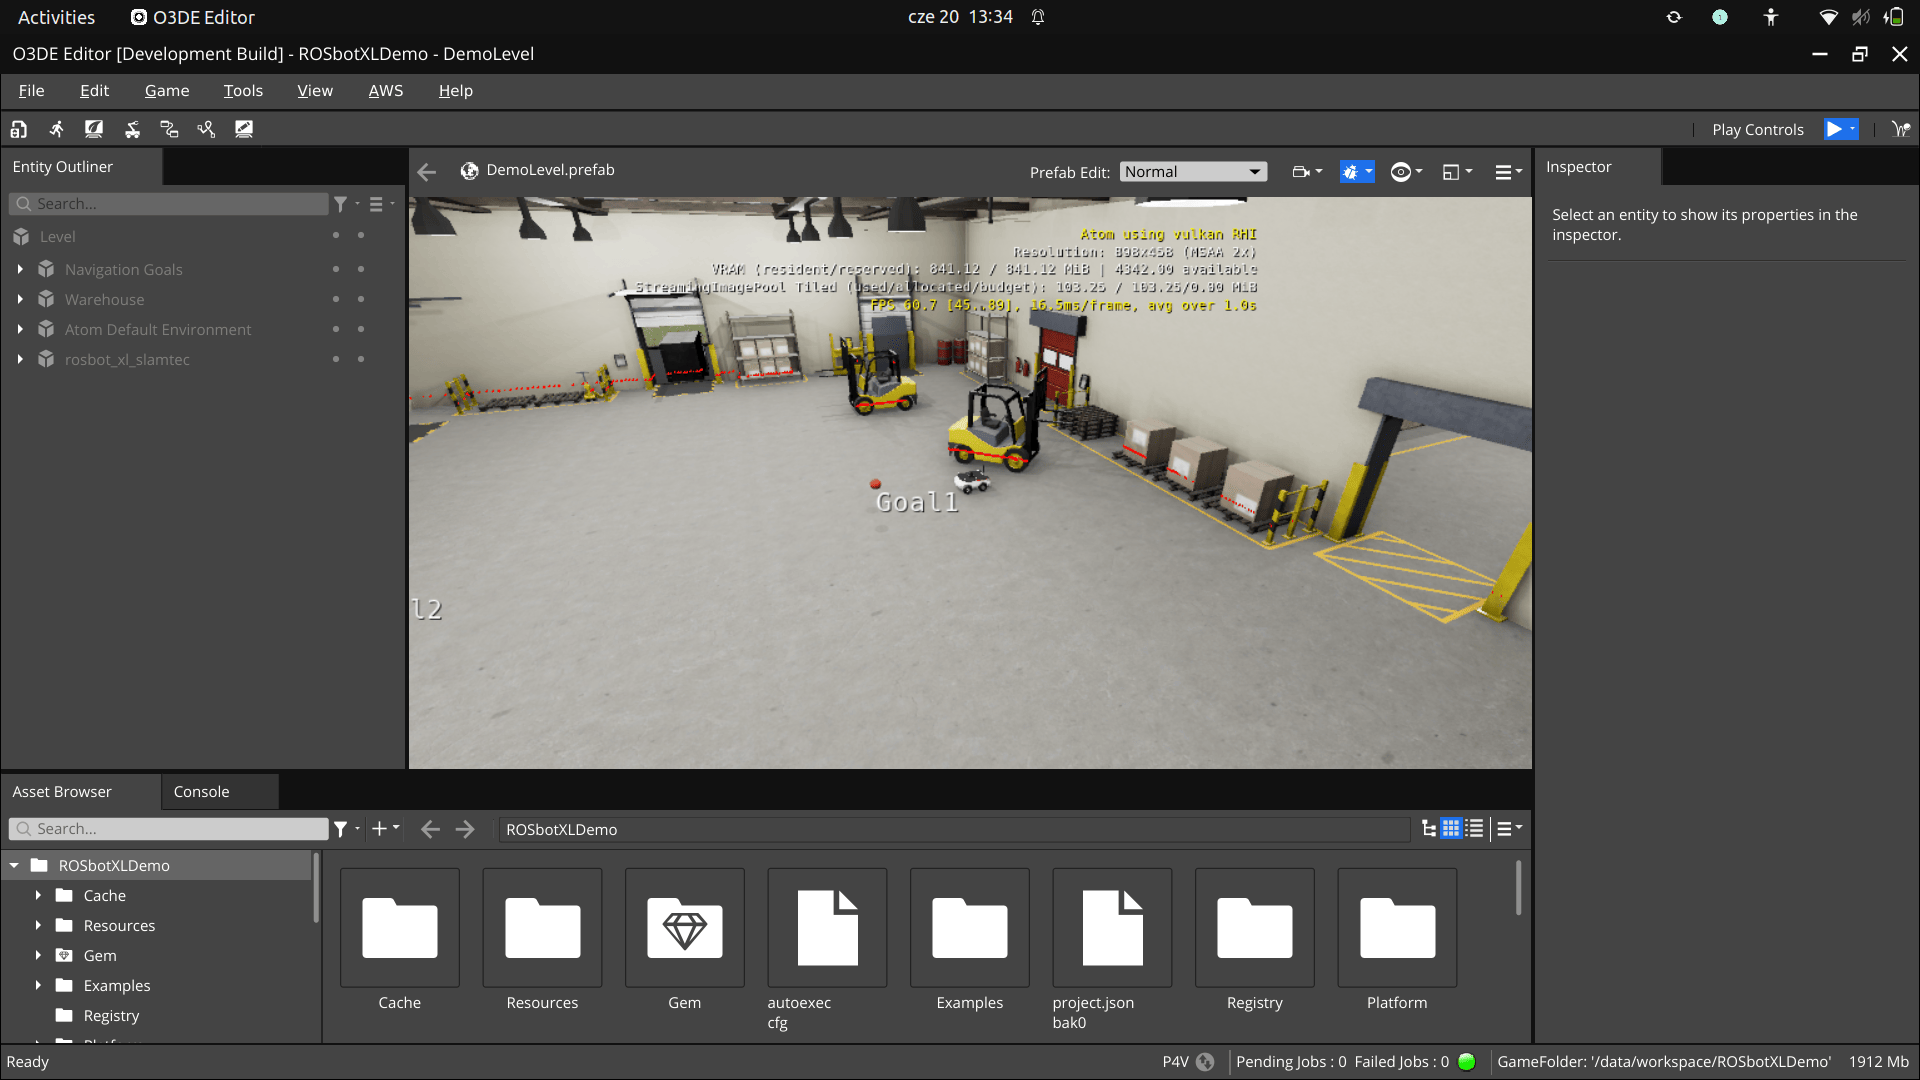Image resolution: width=1920 pixels, height=1080 pixels.
Task: Click the Play game button
Action: pos(1834,129)
